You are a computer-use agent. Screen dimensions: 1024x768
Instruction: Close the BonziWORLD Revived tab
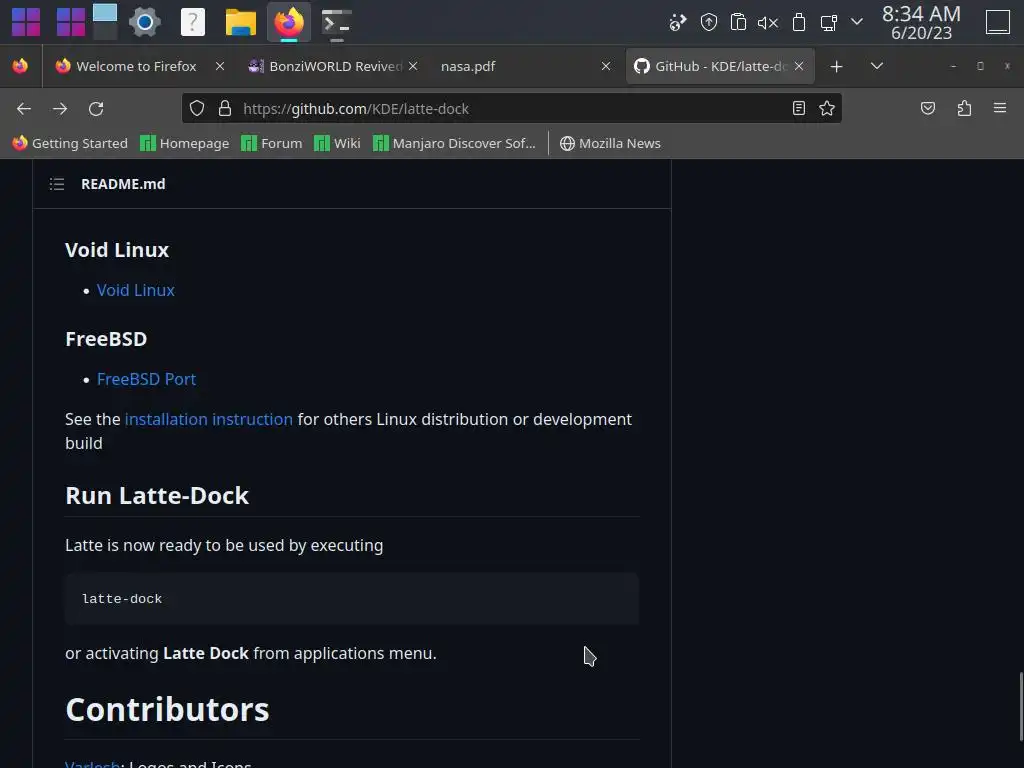[x=413, y=66]
